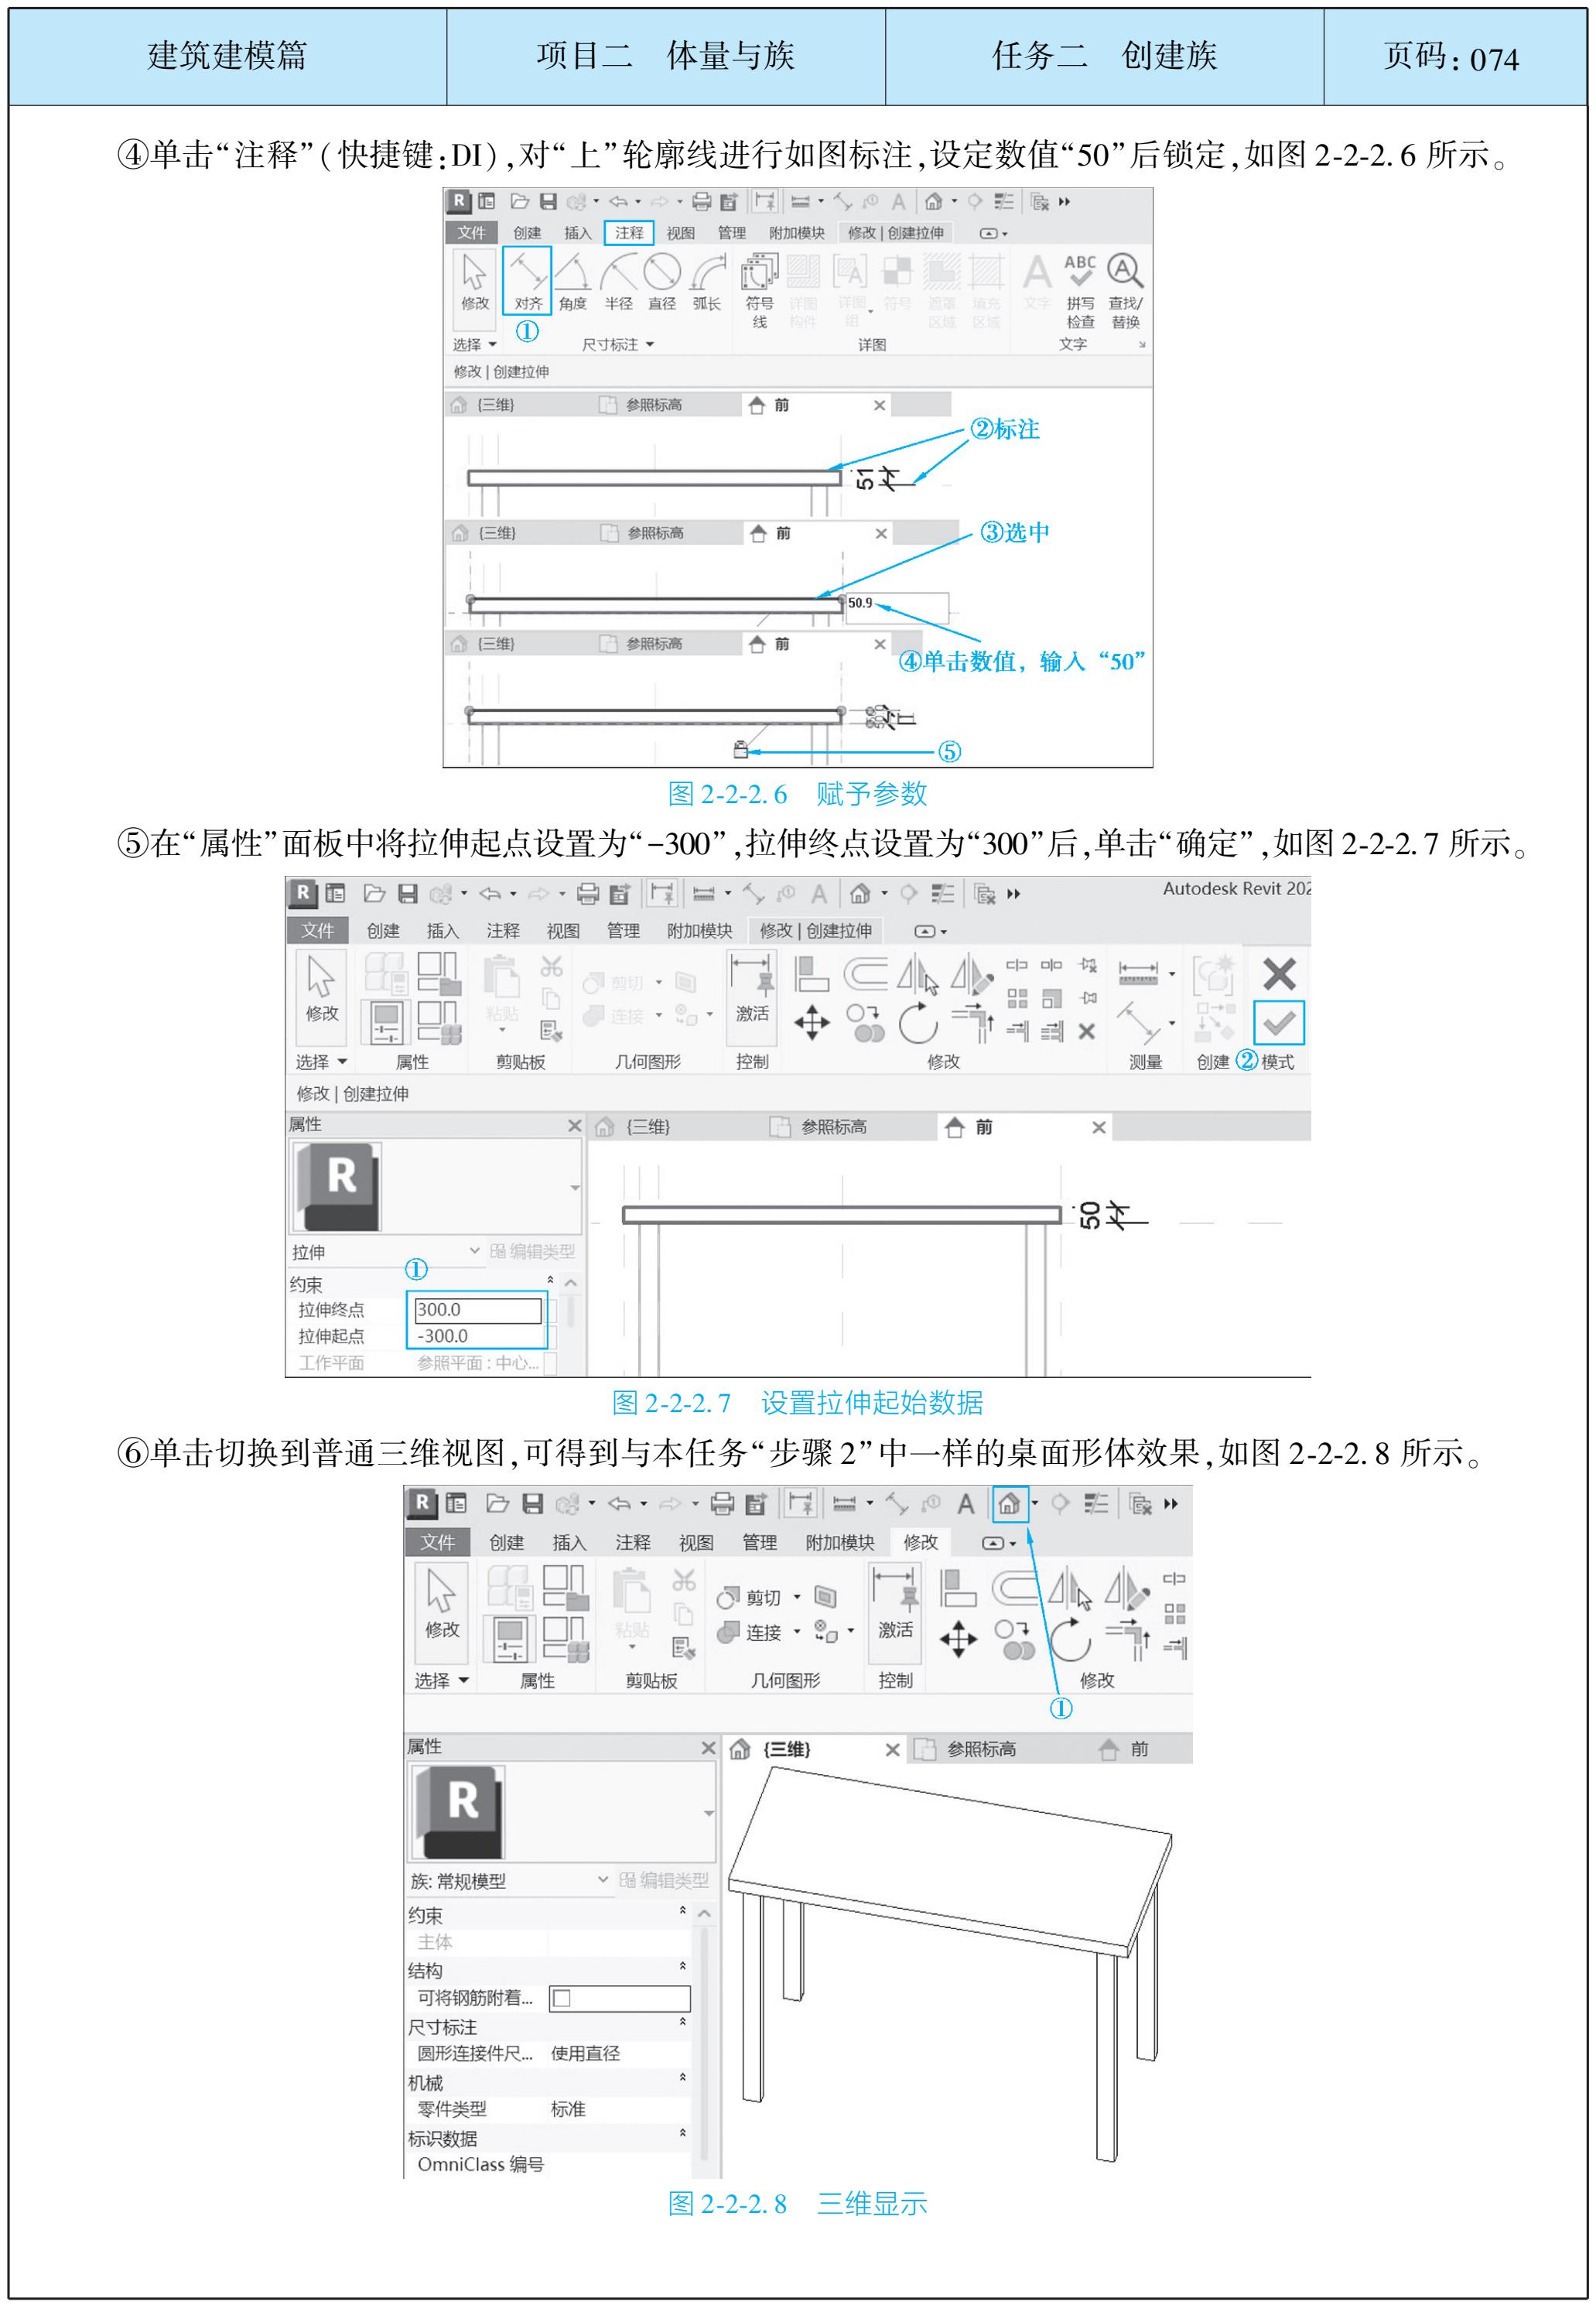
Task: Close the {三维} view tab in figure 2-2-2.8
Action: pyautogui.click(x=892, y=1749)
